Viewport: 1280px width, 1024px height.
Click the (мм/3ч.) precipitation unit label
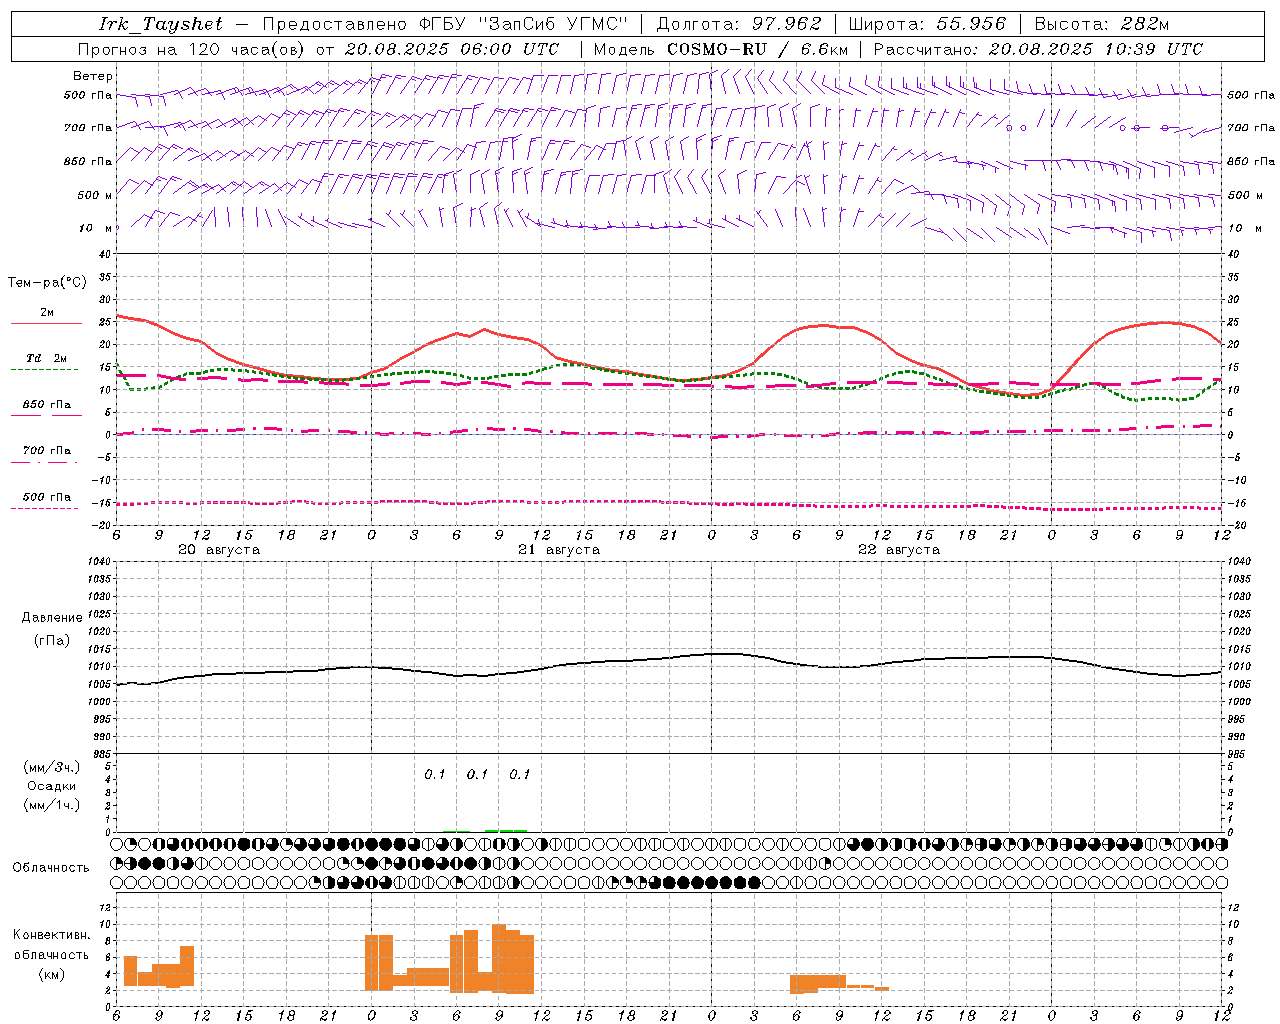52,768
